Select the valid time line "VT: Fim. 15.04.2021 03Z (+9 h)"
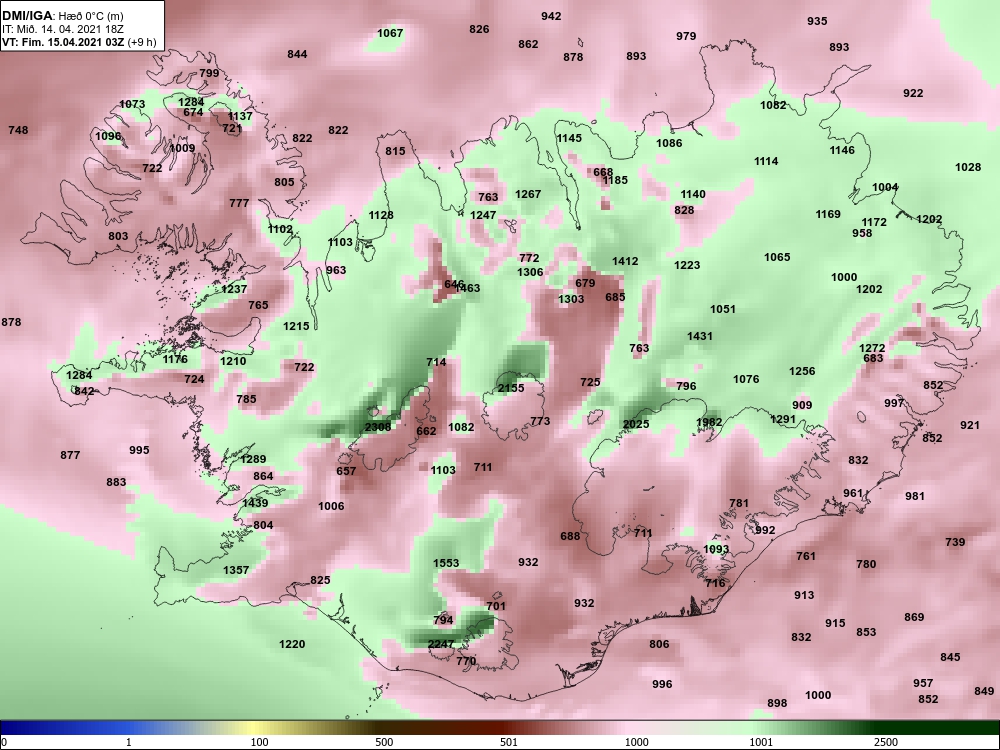 79,42
